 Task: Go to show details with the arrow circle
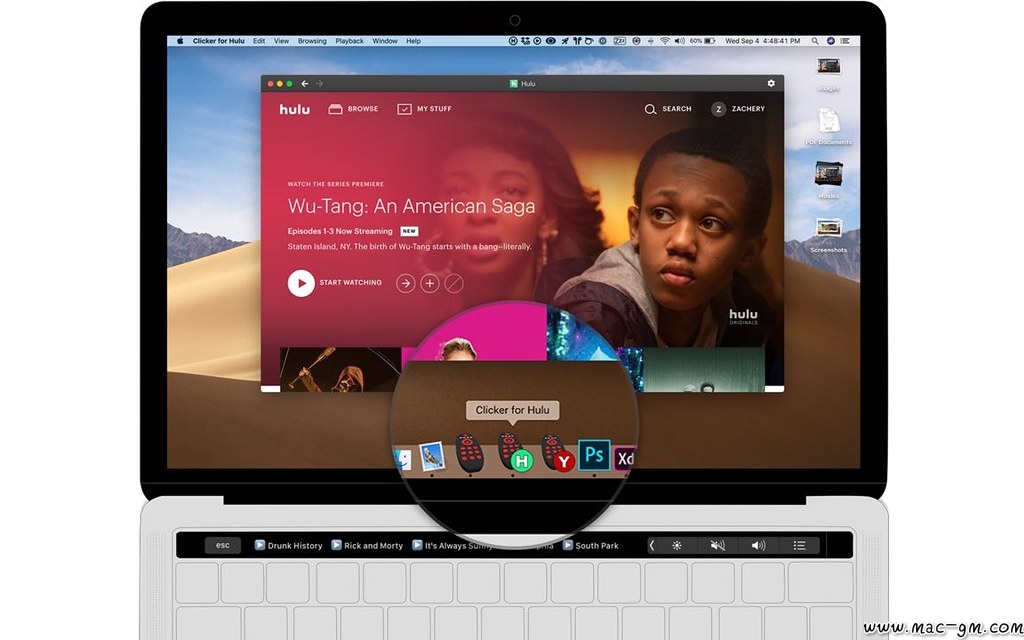coord(406,283)
